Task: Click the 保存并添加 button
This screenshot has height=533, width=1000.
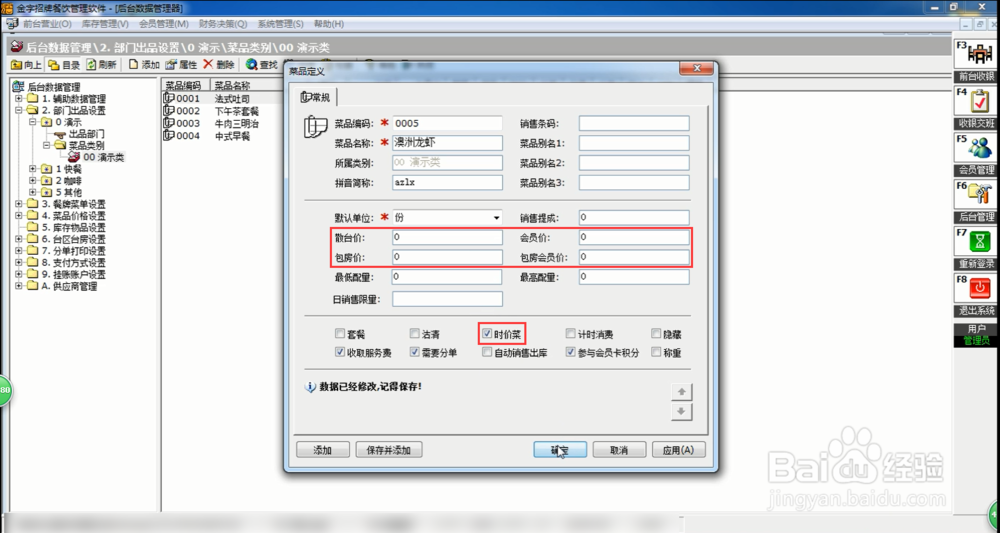Action: pos(389,449)
